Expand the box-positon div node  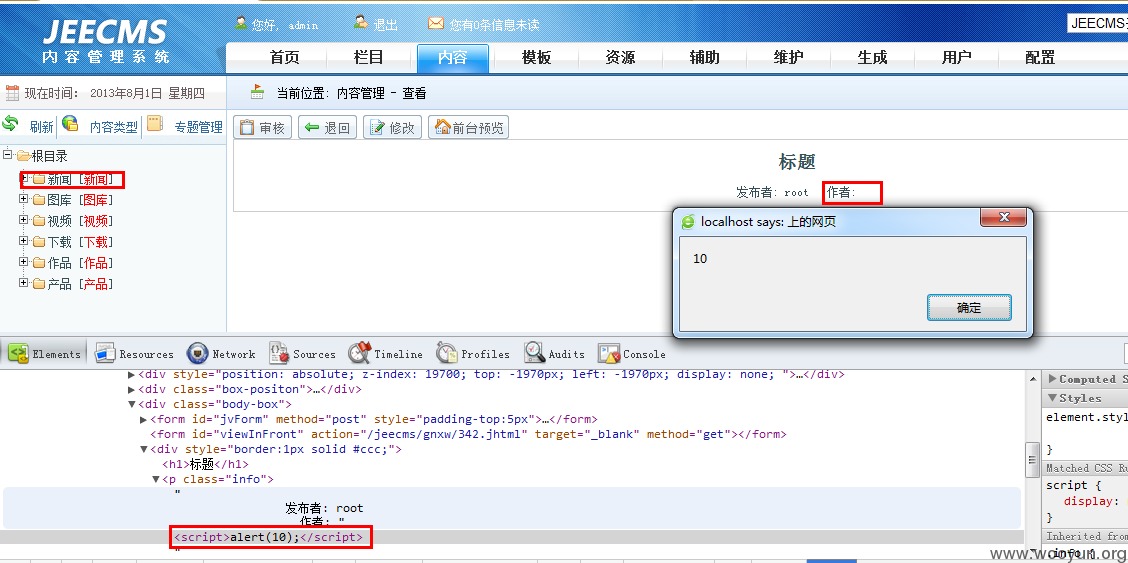tap(131, 389)
